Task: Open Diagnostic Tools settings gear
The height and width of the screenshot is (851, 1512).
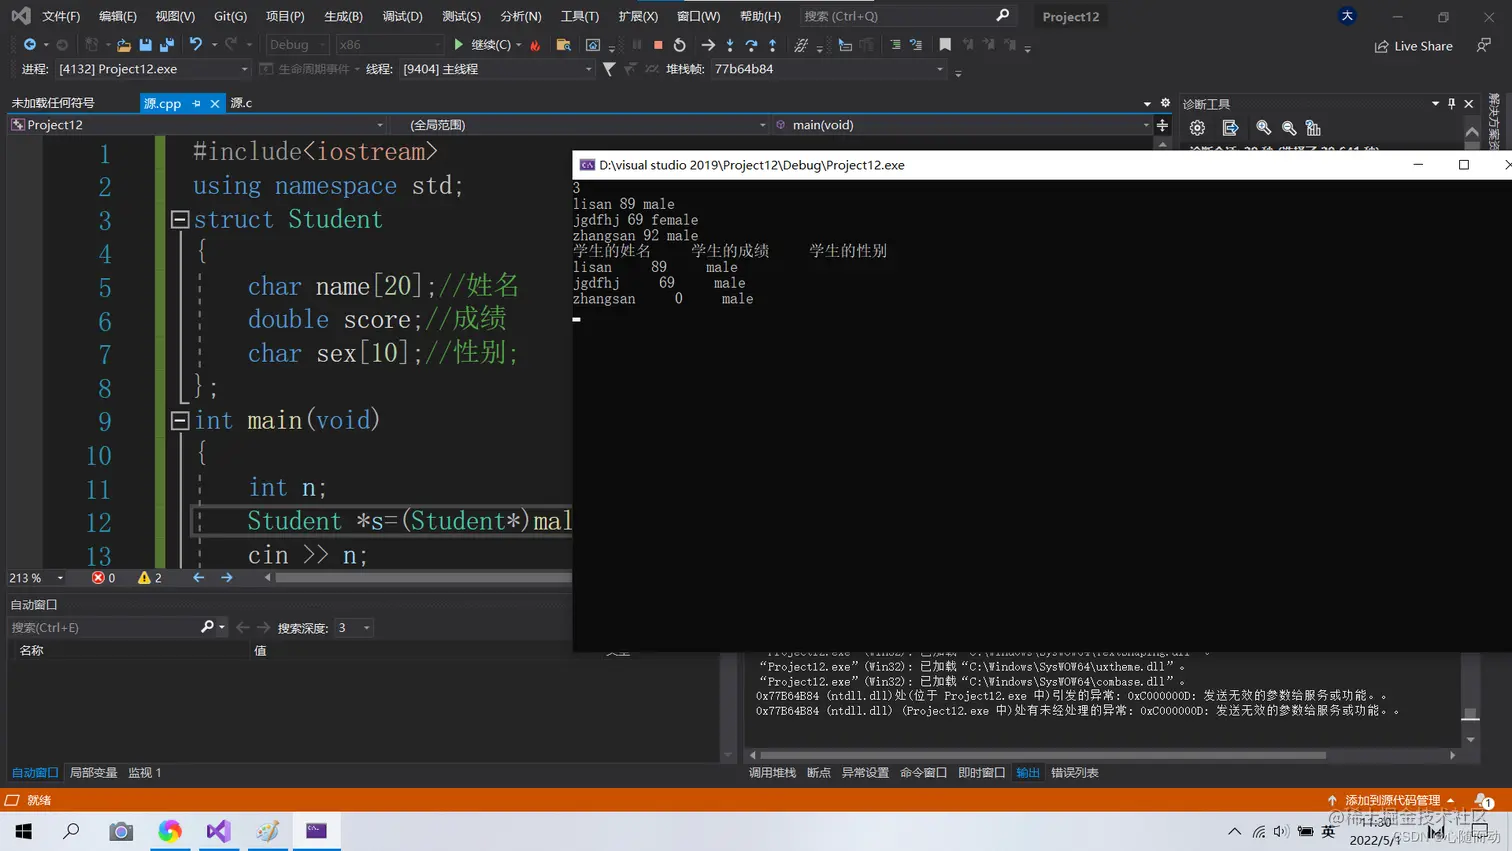Action: 1197,128
